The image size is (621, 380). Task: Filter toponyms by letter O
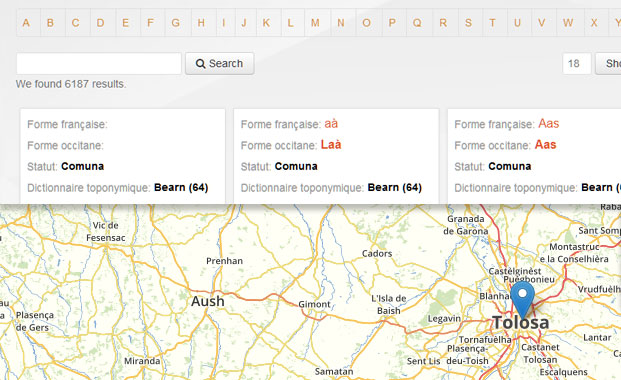(366, 23)
